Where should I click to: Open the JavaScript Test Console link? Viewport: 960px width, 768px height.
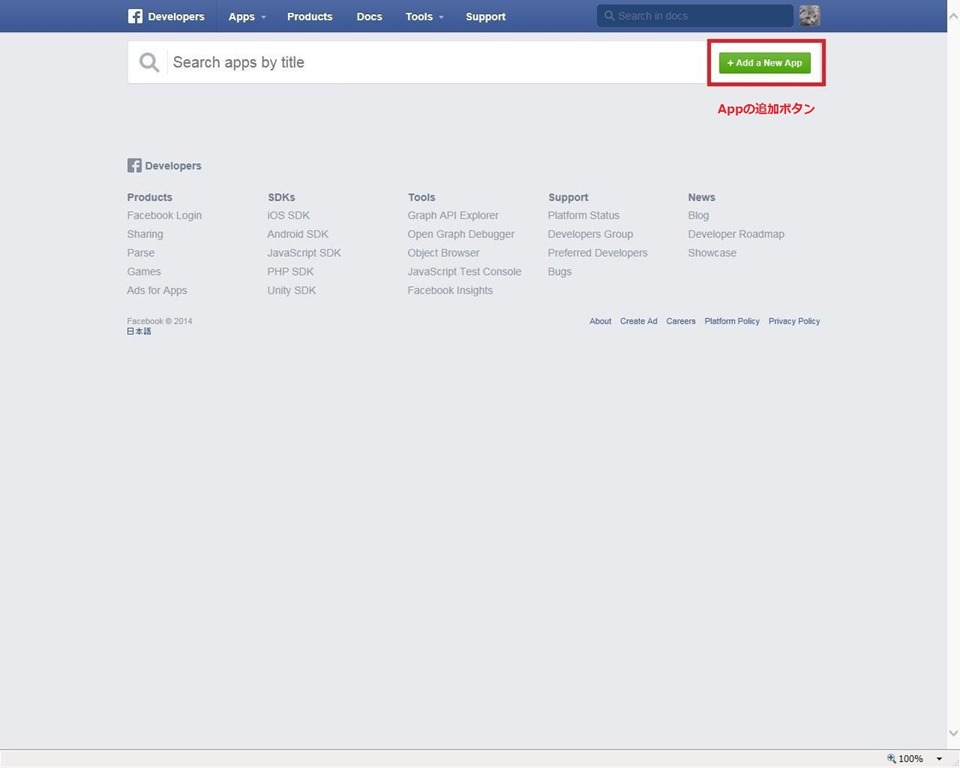465,271
